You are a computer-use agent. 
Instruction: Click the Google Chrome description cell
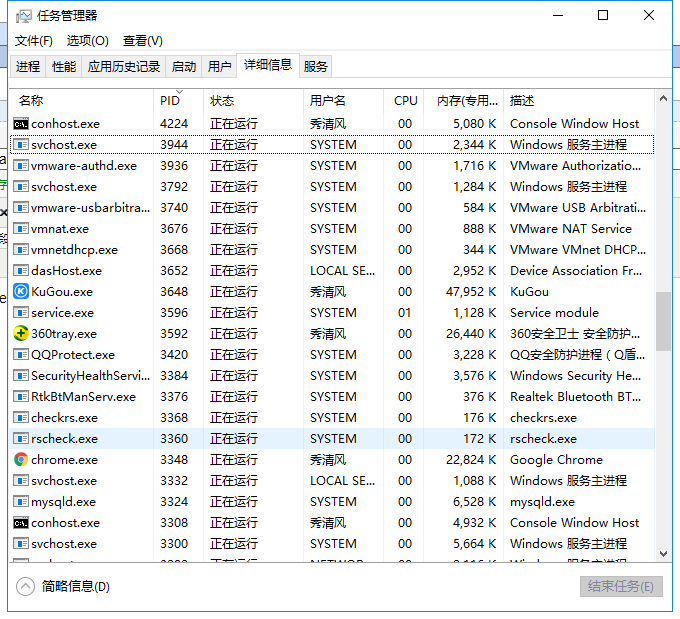(556, 459)
